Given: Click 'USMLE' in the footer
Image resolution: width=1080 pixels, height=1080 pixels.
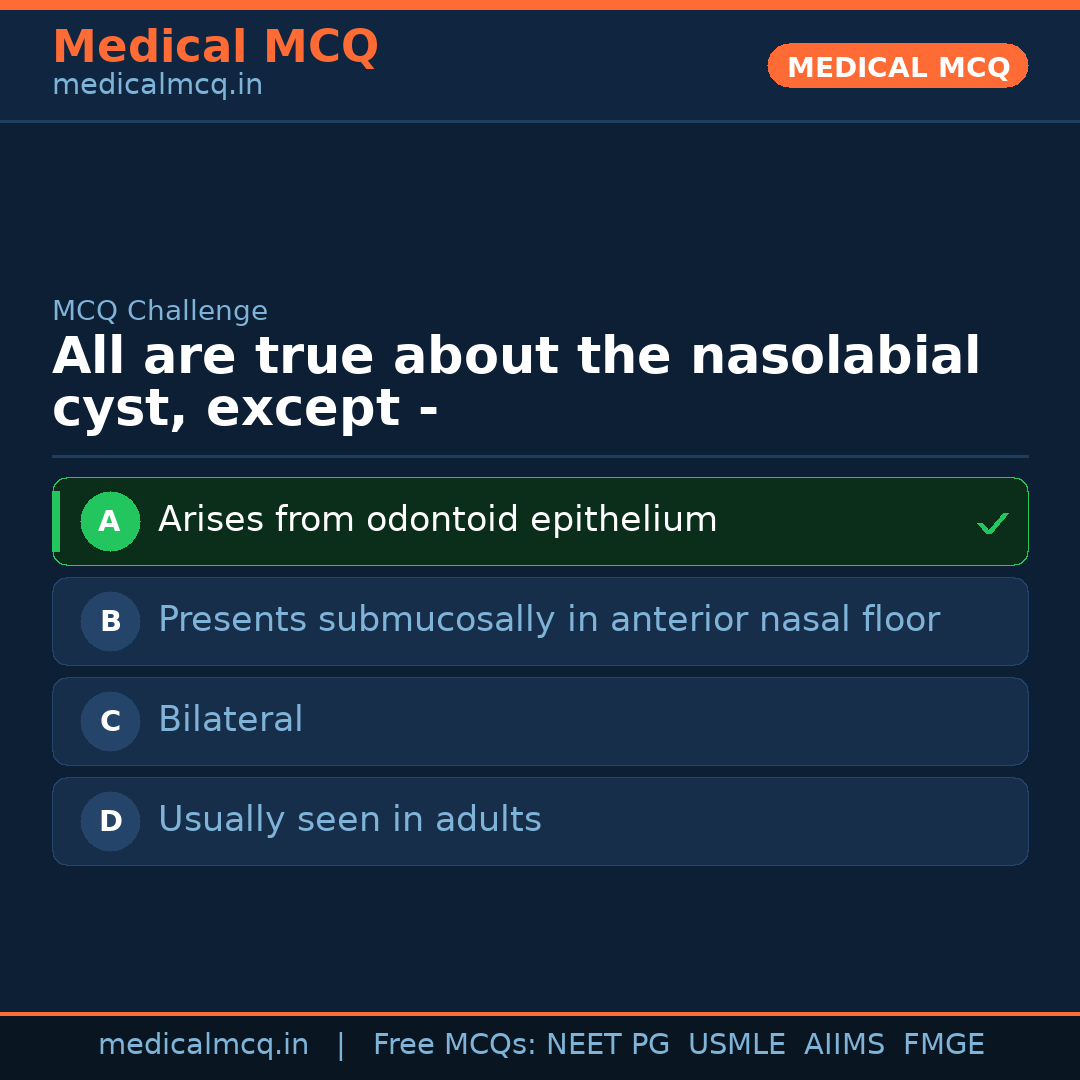Looking at the screenshot, I should pos(736,1045).
